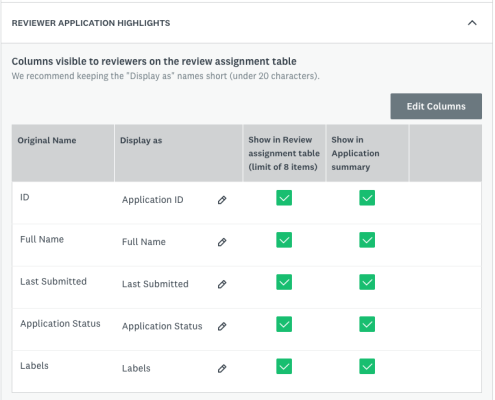Collapse the Reviewer Application Highlights section
The height and width of the screenshot is (400, 495).
[x=472, y=23]
